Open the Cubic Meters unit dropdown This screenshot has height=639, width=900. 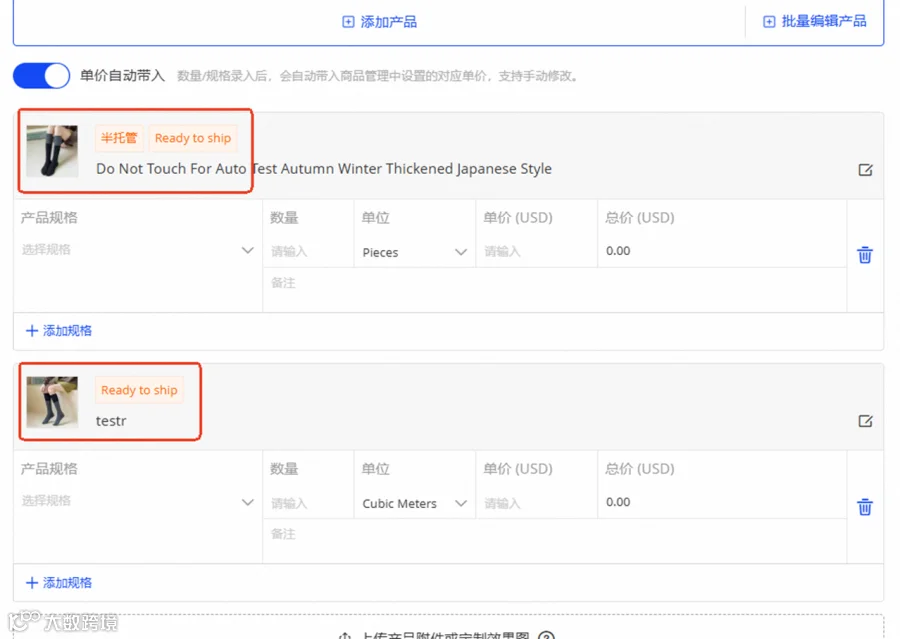(414, 504)
